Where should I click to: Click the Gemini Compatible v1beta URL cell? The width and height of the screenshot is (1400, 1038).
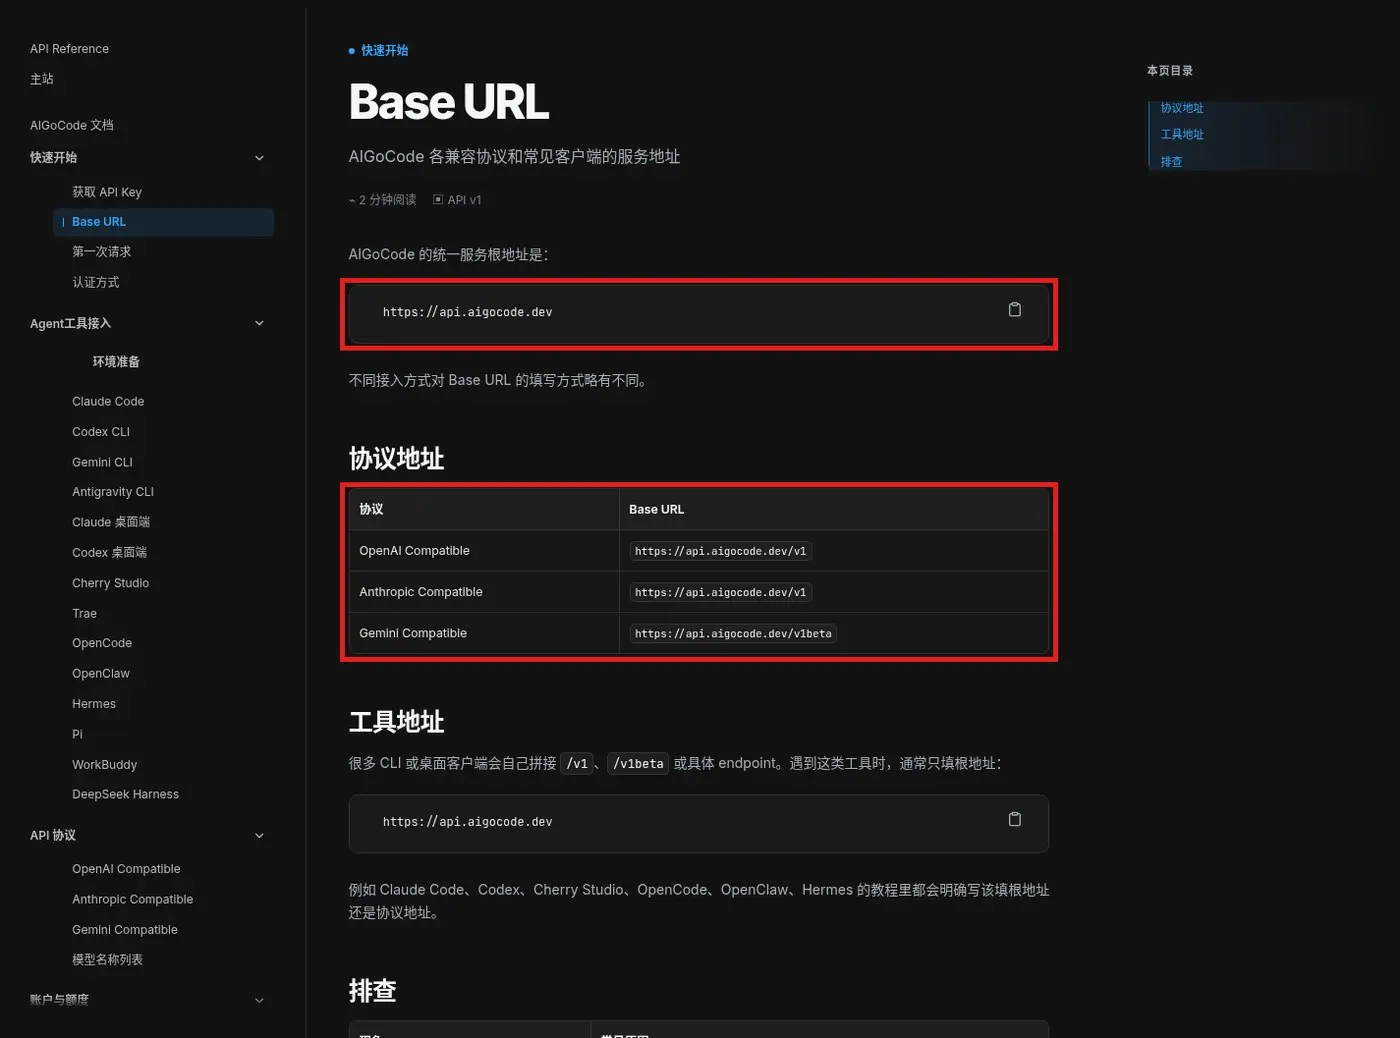(733, 633)
